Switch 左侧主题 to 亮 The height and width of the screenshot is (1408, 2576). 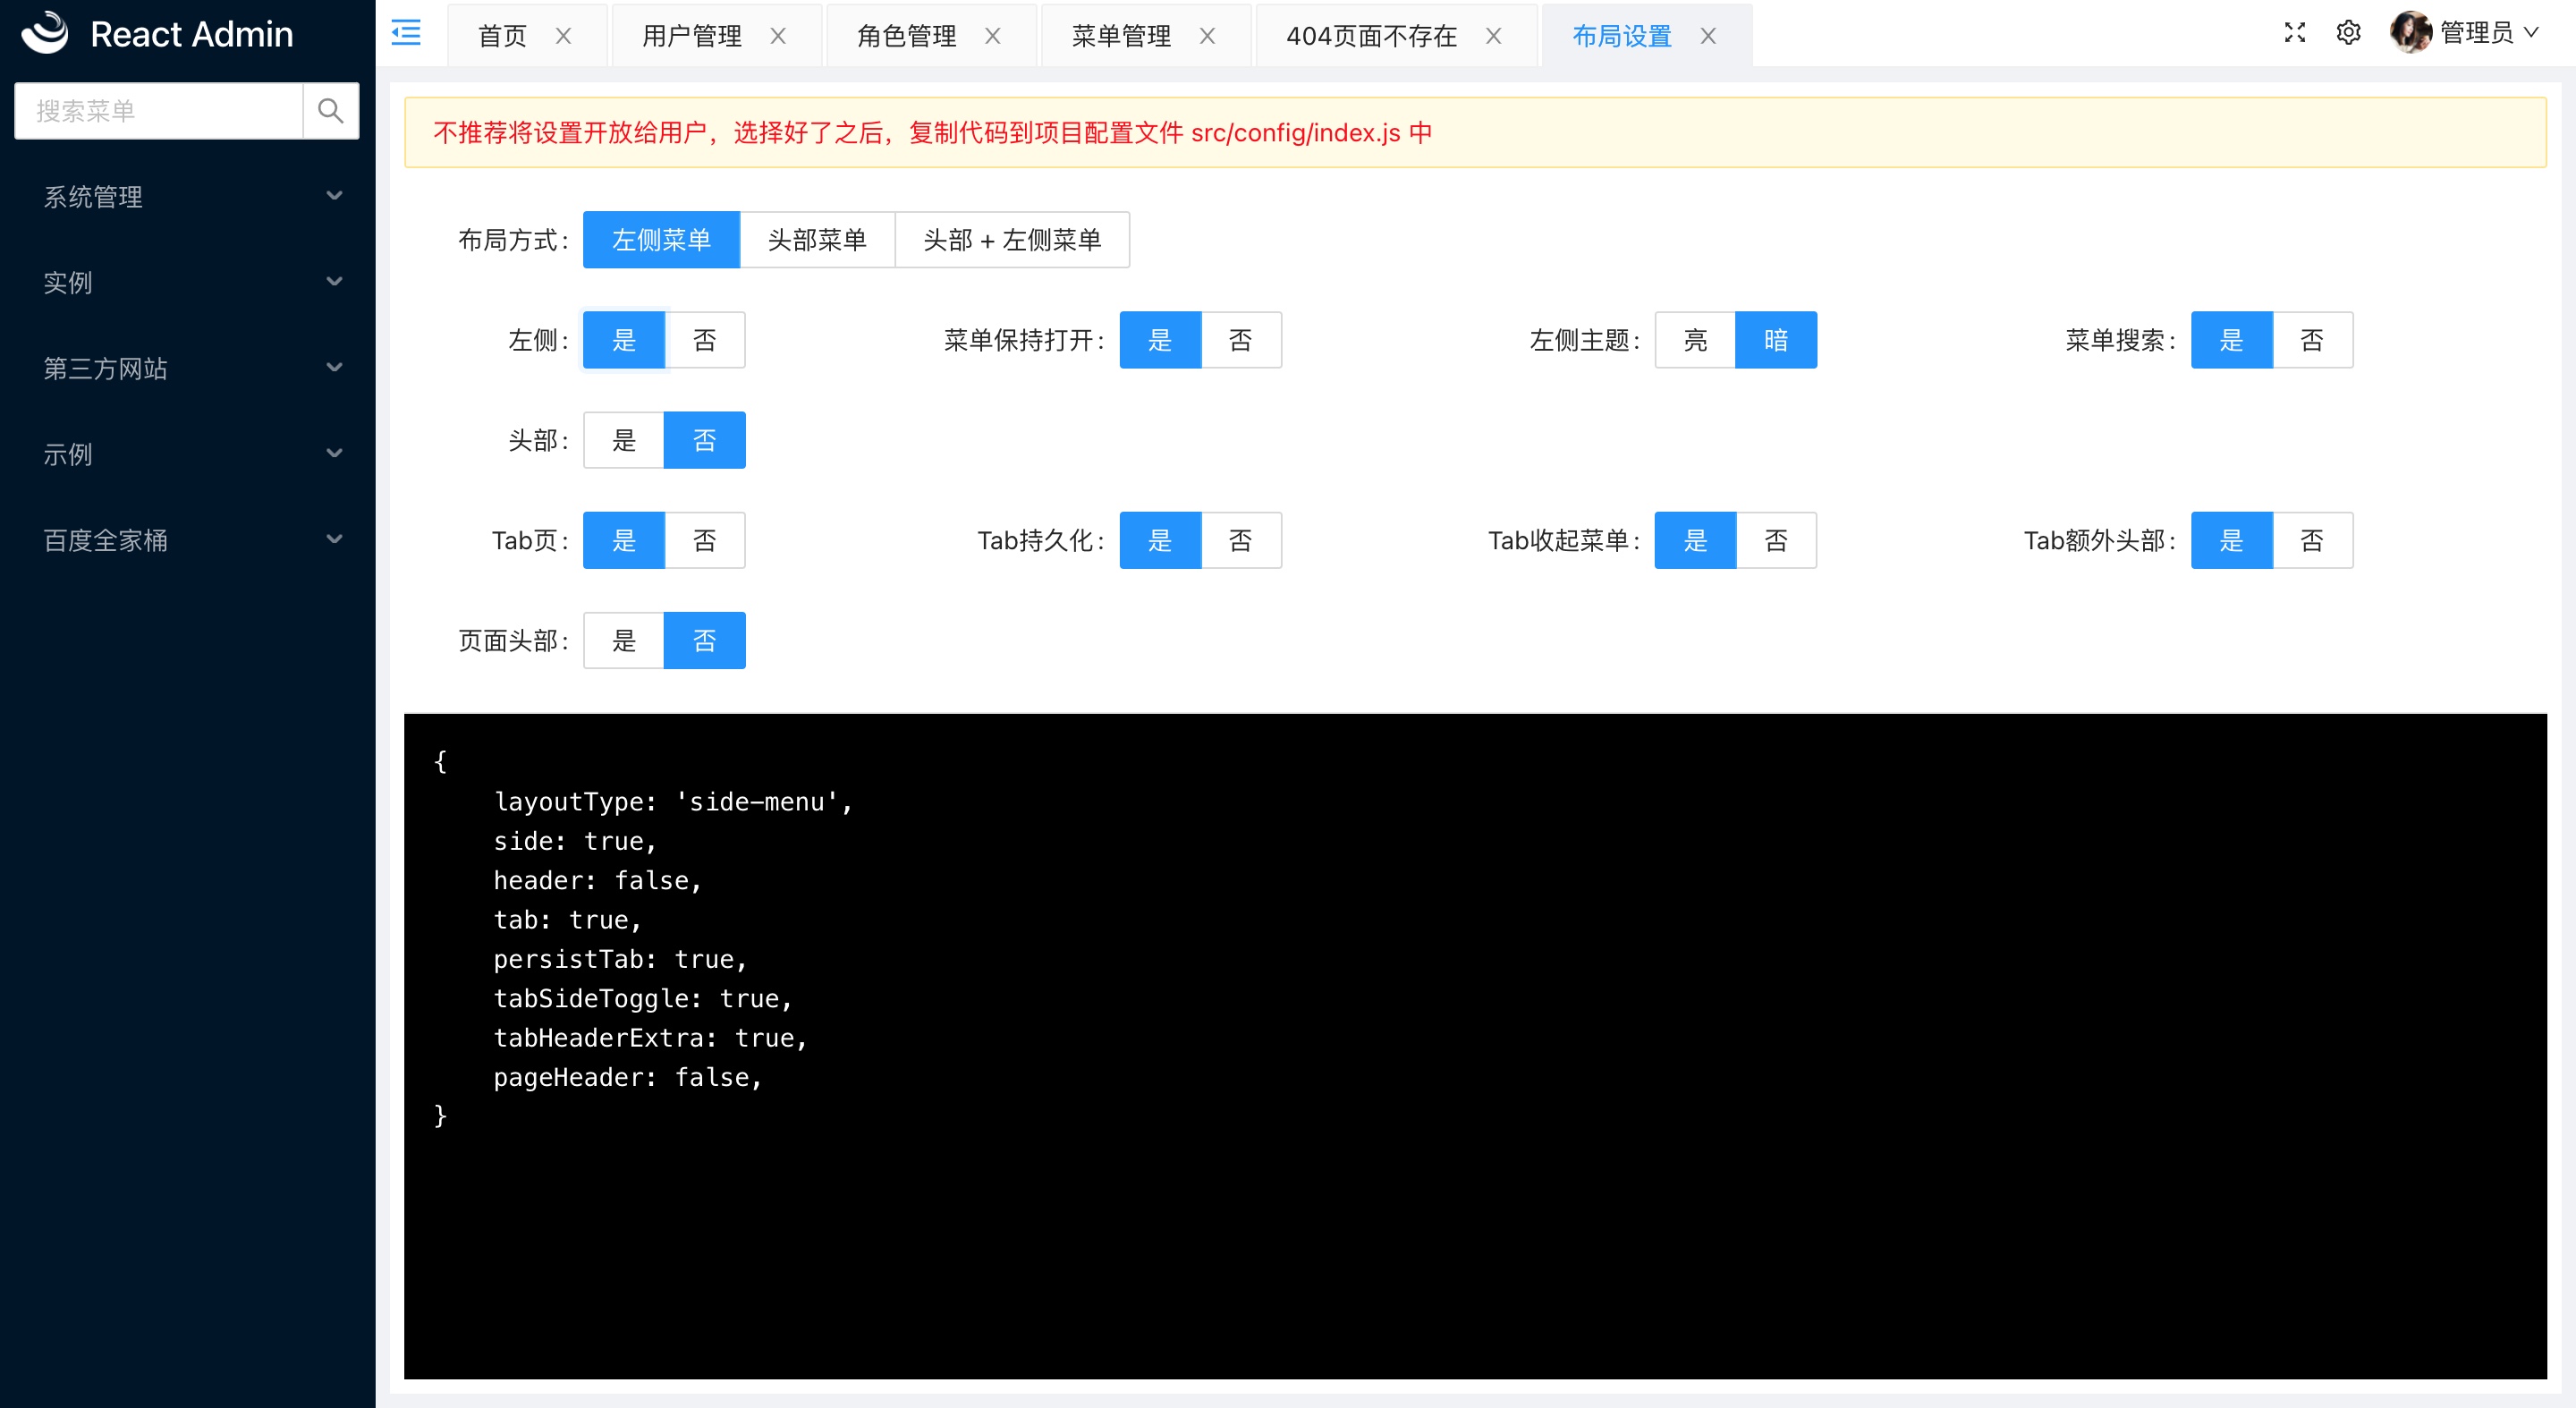click(x=1695, y=340)
